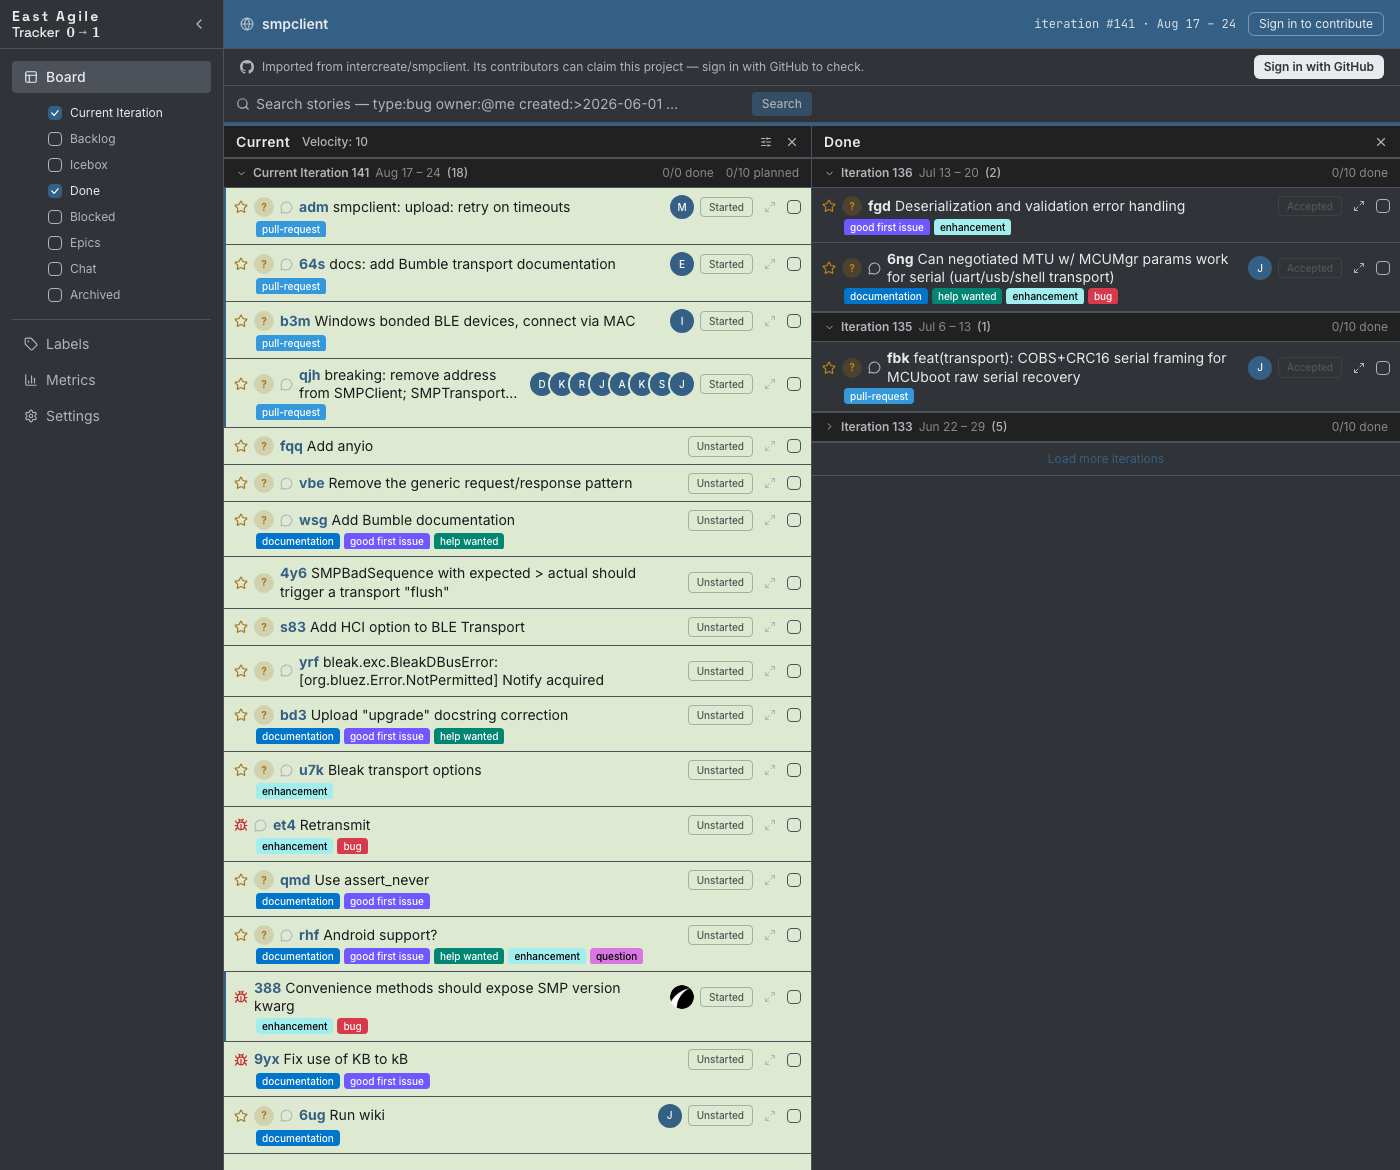Click the search magnifier icon

click(243, 104)
